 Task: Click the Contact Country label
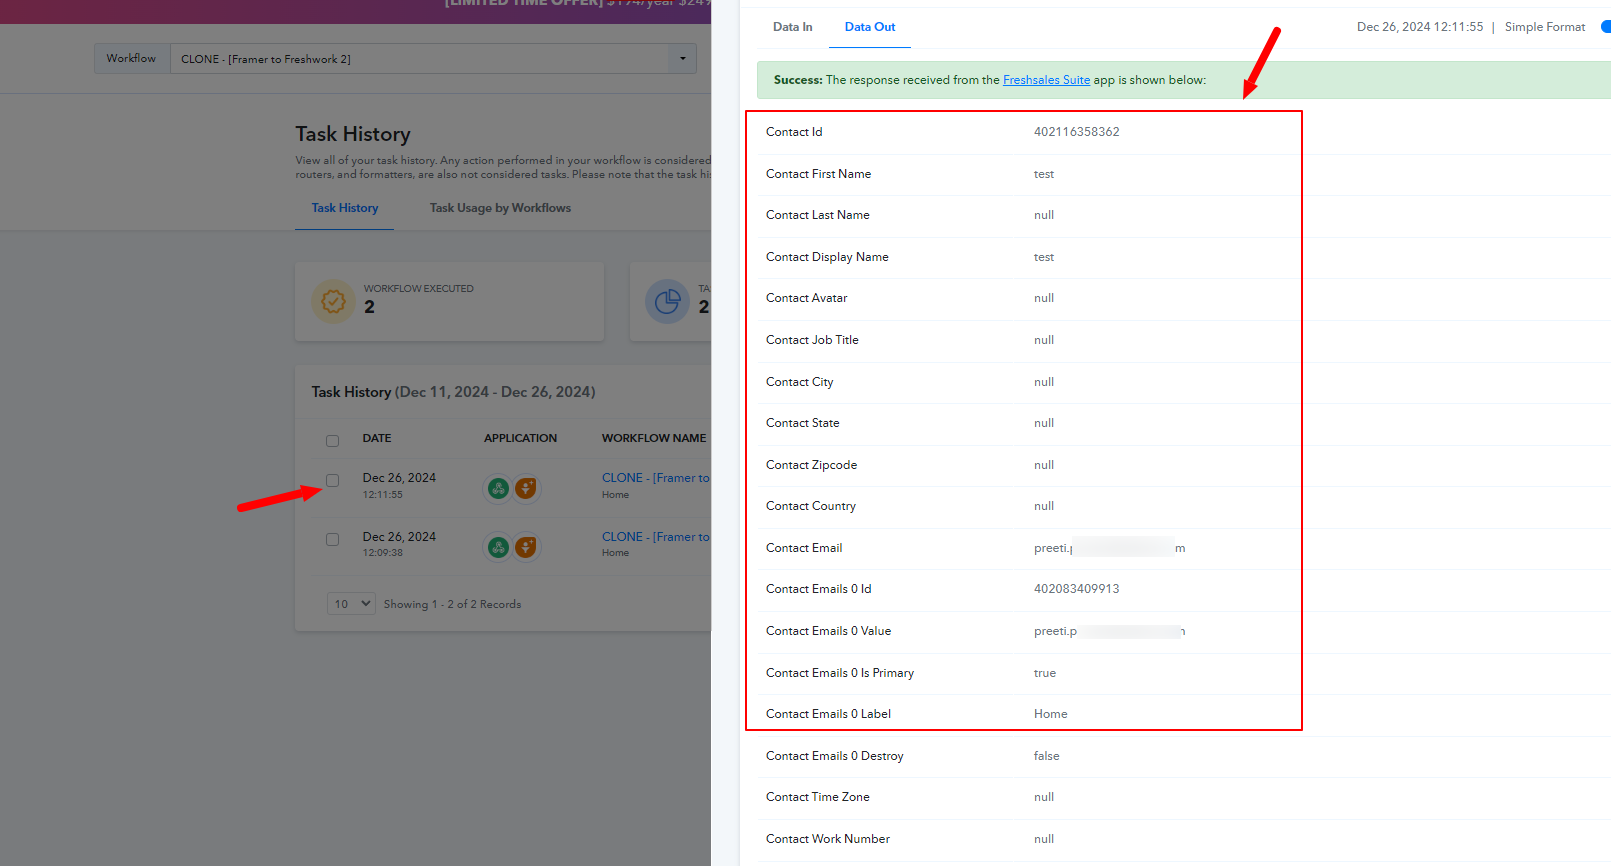811,506
